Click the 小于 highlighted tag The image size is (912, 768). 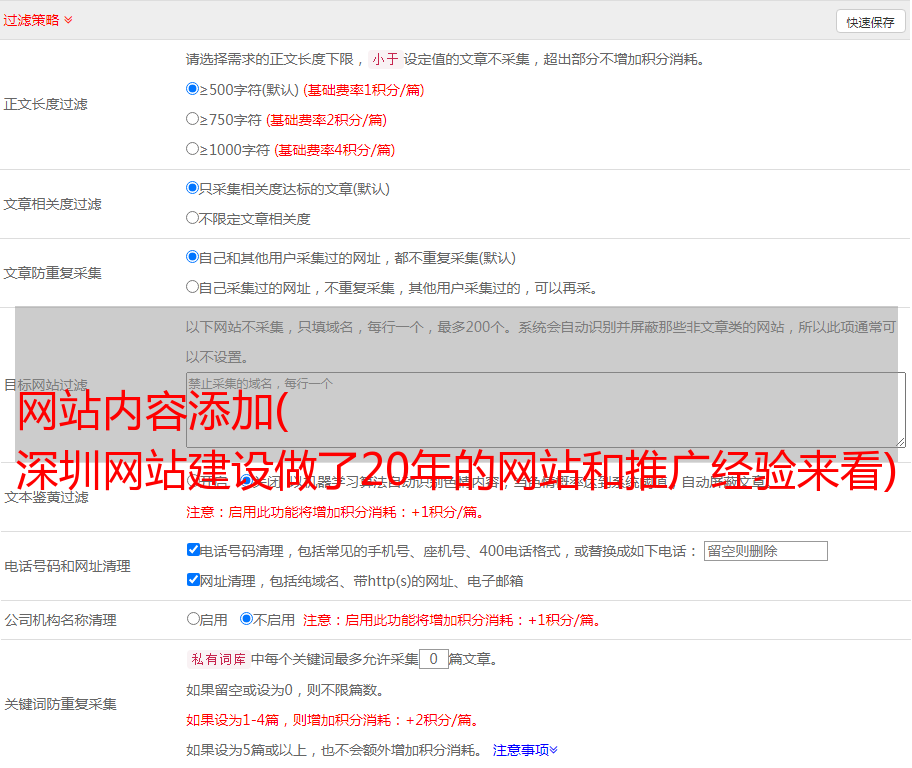pyautogui.click(x=385, y=59)
